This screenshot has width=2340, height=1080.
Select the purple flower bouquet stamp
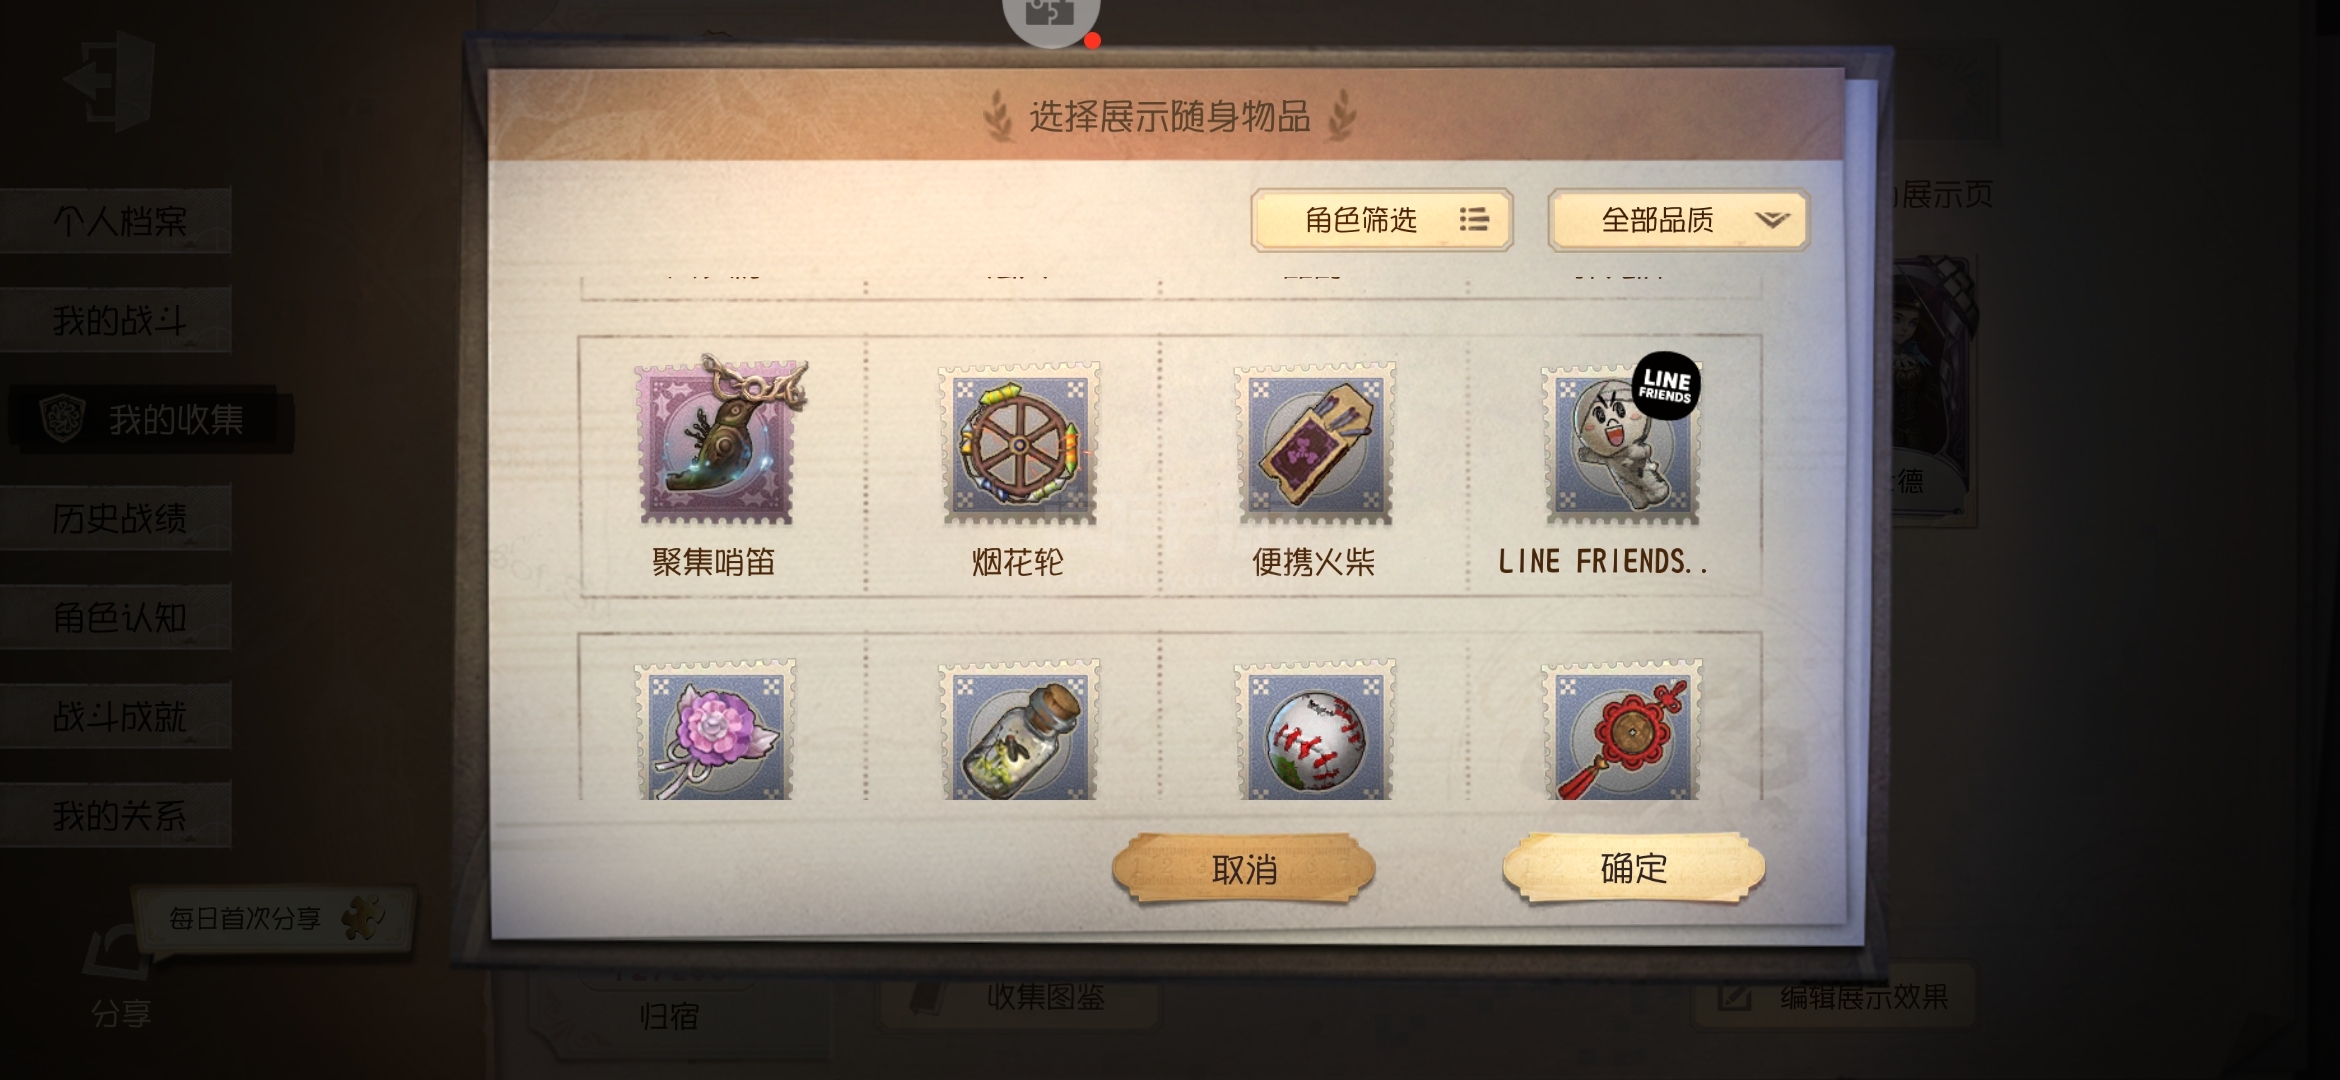715,728
